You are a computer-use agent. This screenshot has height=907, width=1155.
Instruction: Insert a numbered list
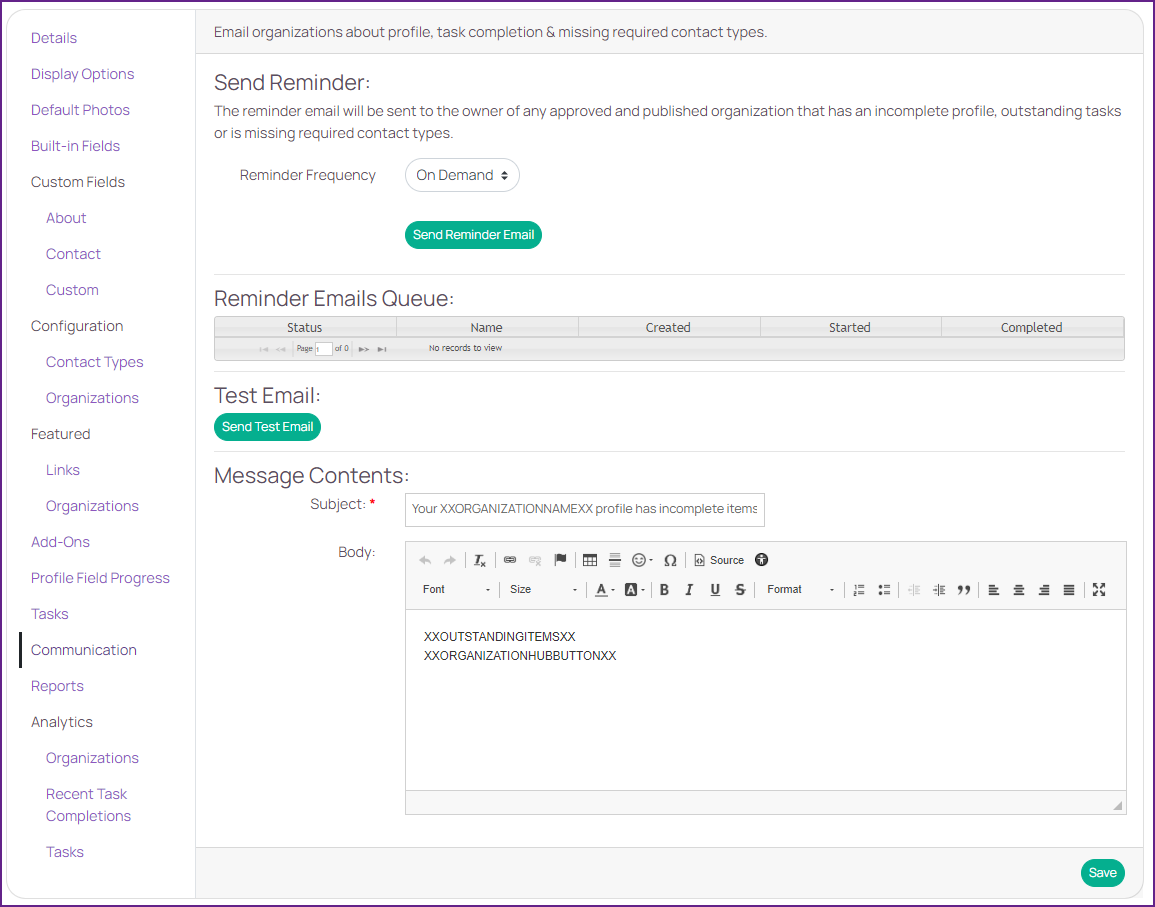859,590
